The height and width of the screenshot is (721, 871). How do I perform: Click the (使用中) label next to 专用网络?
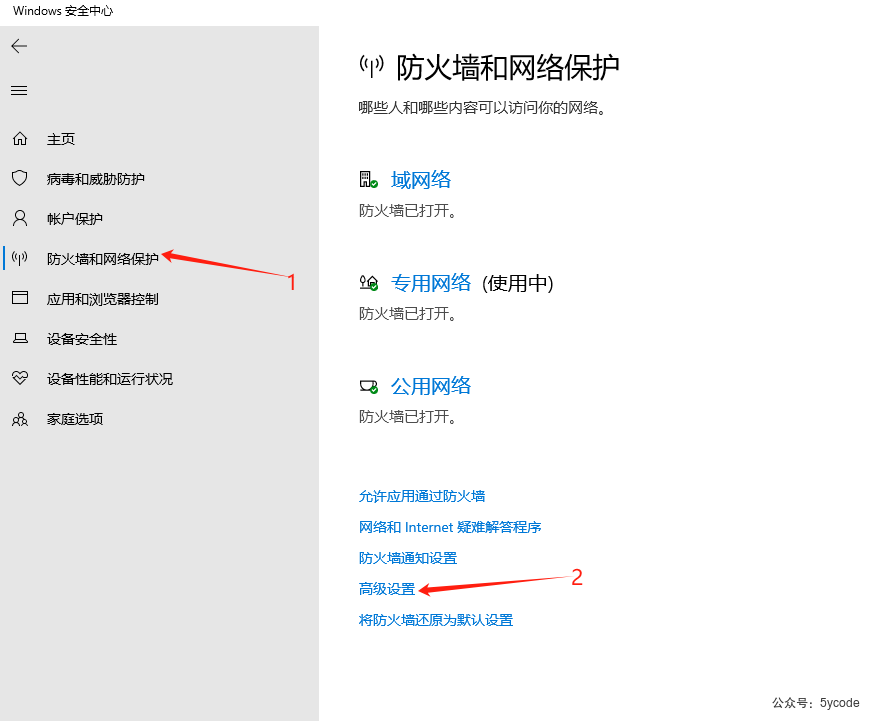coord(518,284)
